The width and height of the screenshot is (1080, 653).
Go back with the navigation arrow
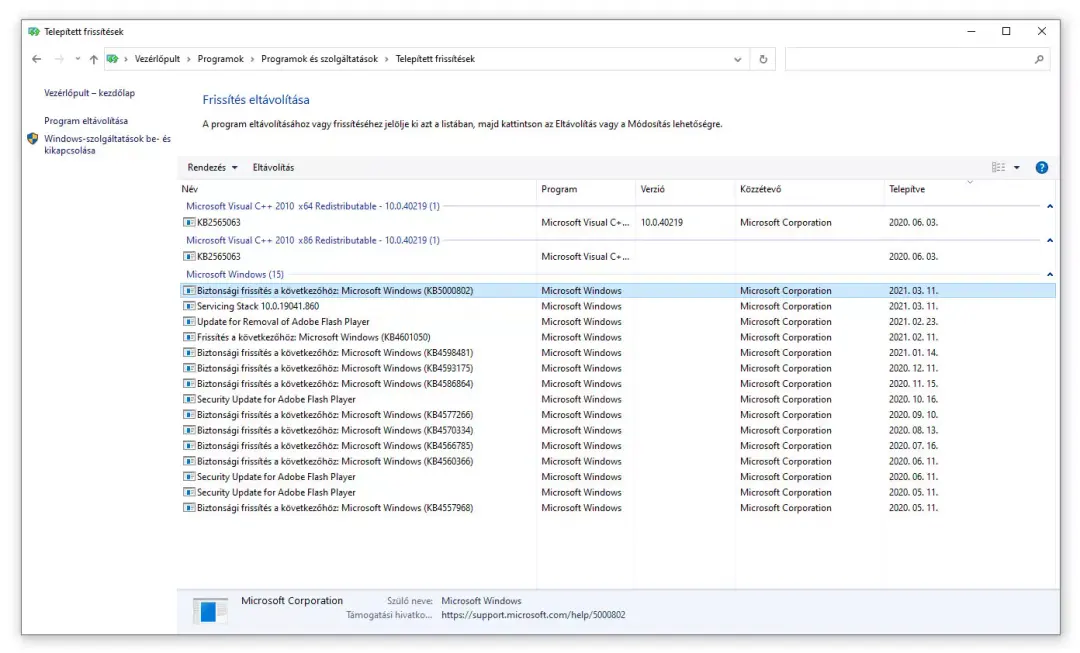[x=37, y=59]
